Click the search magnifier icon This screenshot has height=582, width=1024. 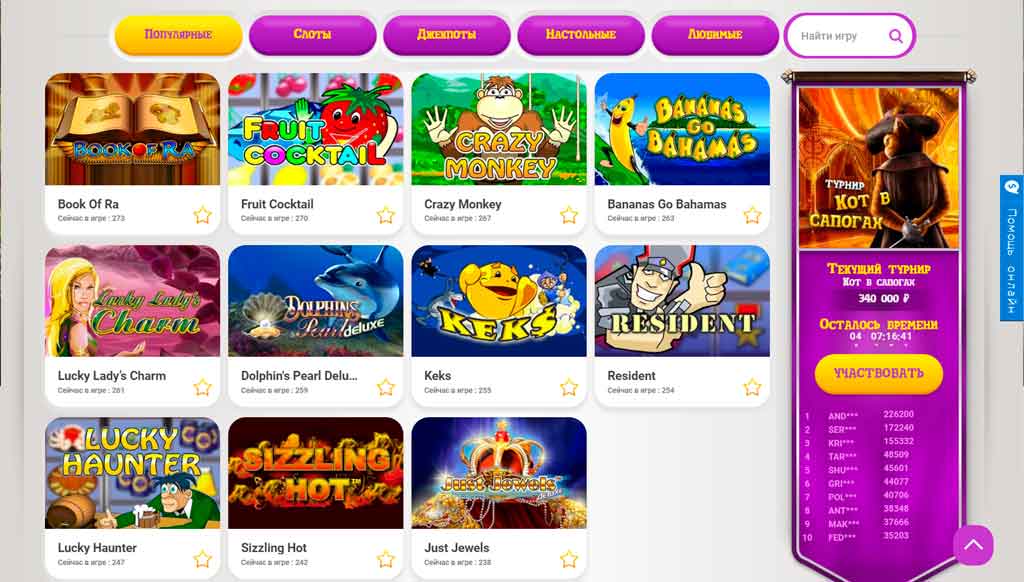click(896, 36)
